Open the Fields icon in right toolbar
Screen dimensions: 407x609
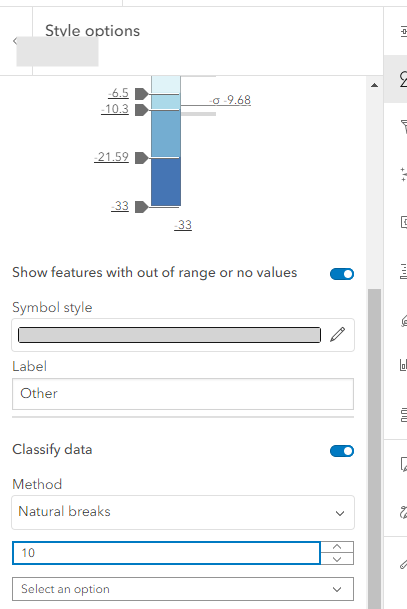[x=404, y=271]
